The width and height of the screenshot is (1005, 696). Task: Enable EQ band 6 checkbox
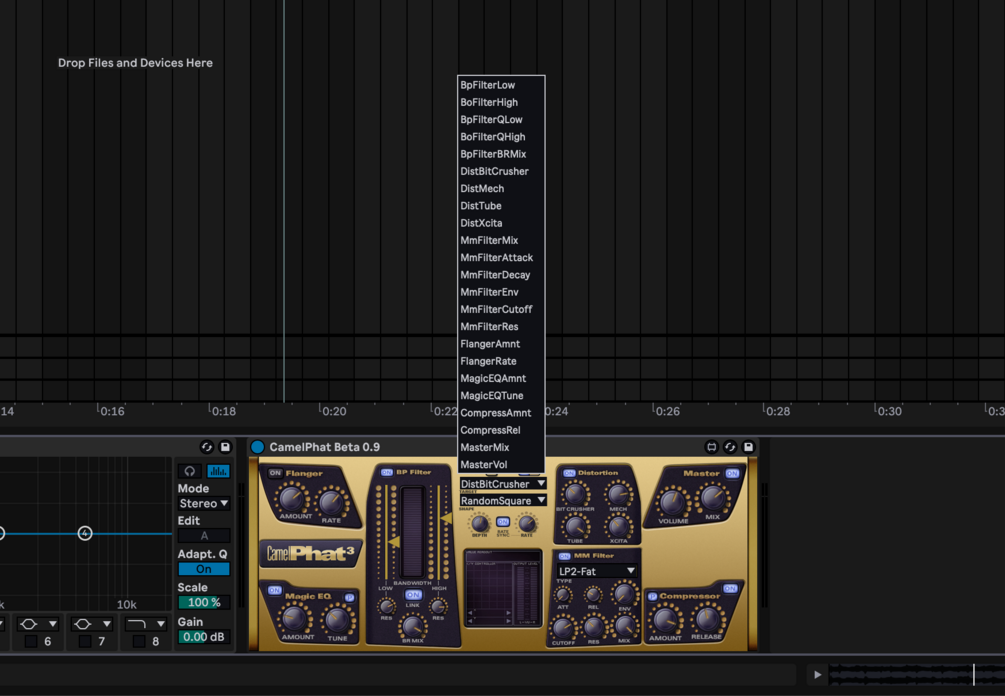click(x=31, y=641)
